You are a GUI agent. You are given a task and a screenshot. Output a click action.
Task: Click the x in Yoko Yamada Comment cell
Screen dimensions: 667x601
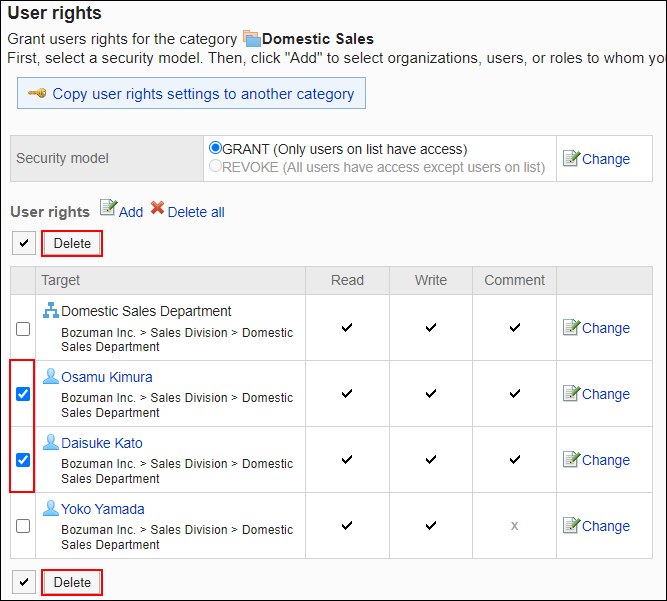pyautogui.click(x=514, y=526)
